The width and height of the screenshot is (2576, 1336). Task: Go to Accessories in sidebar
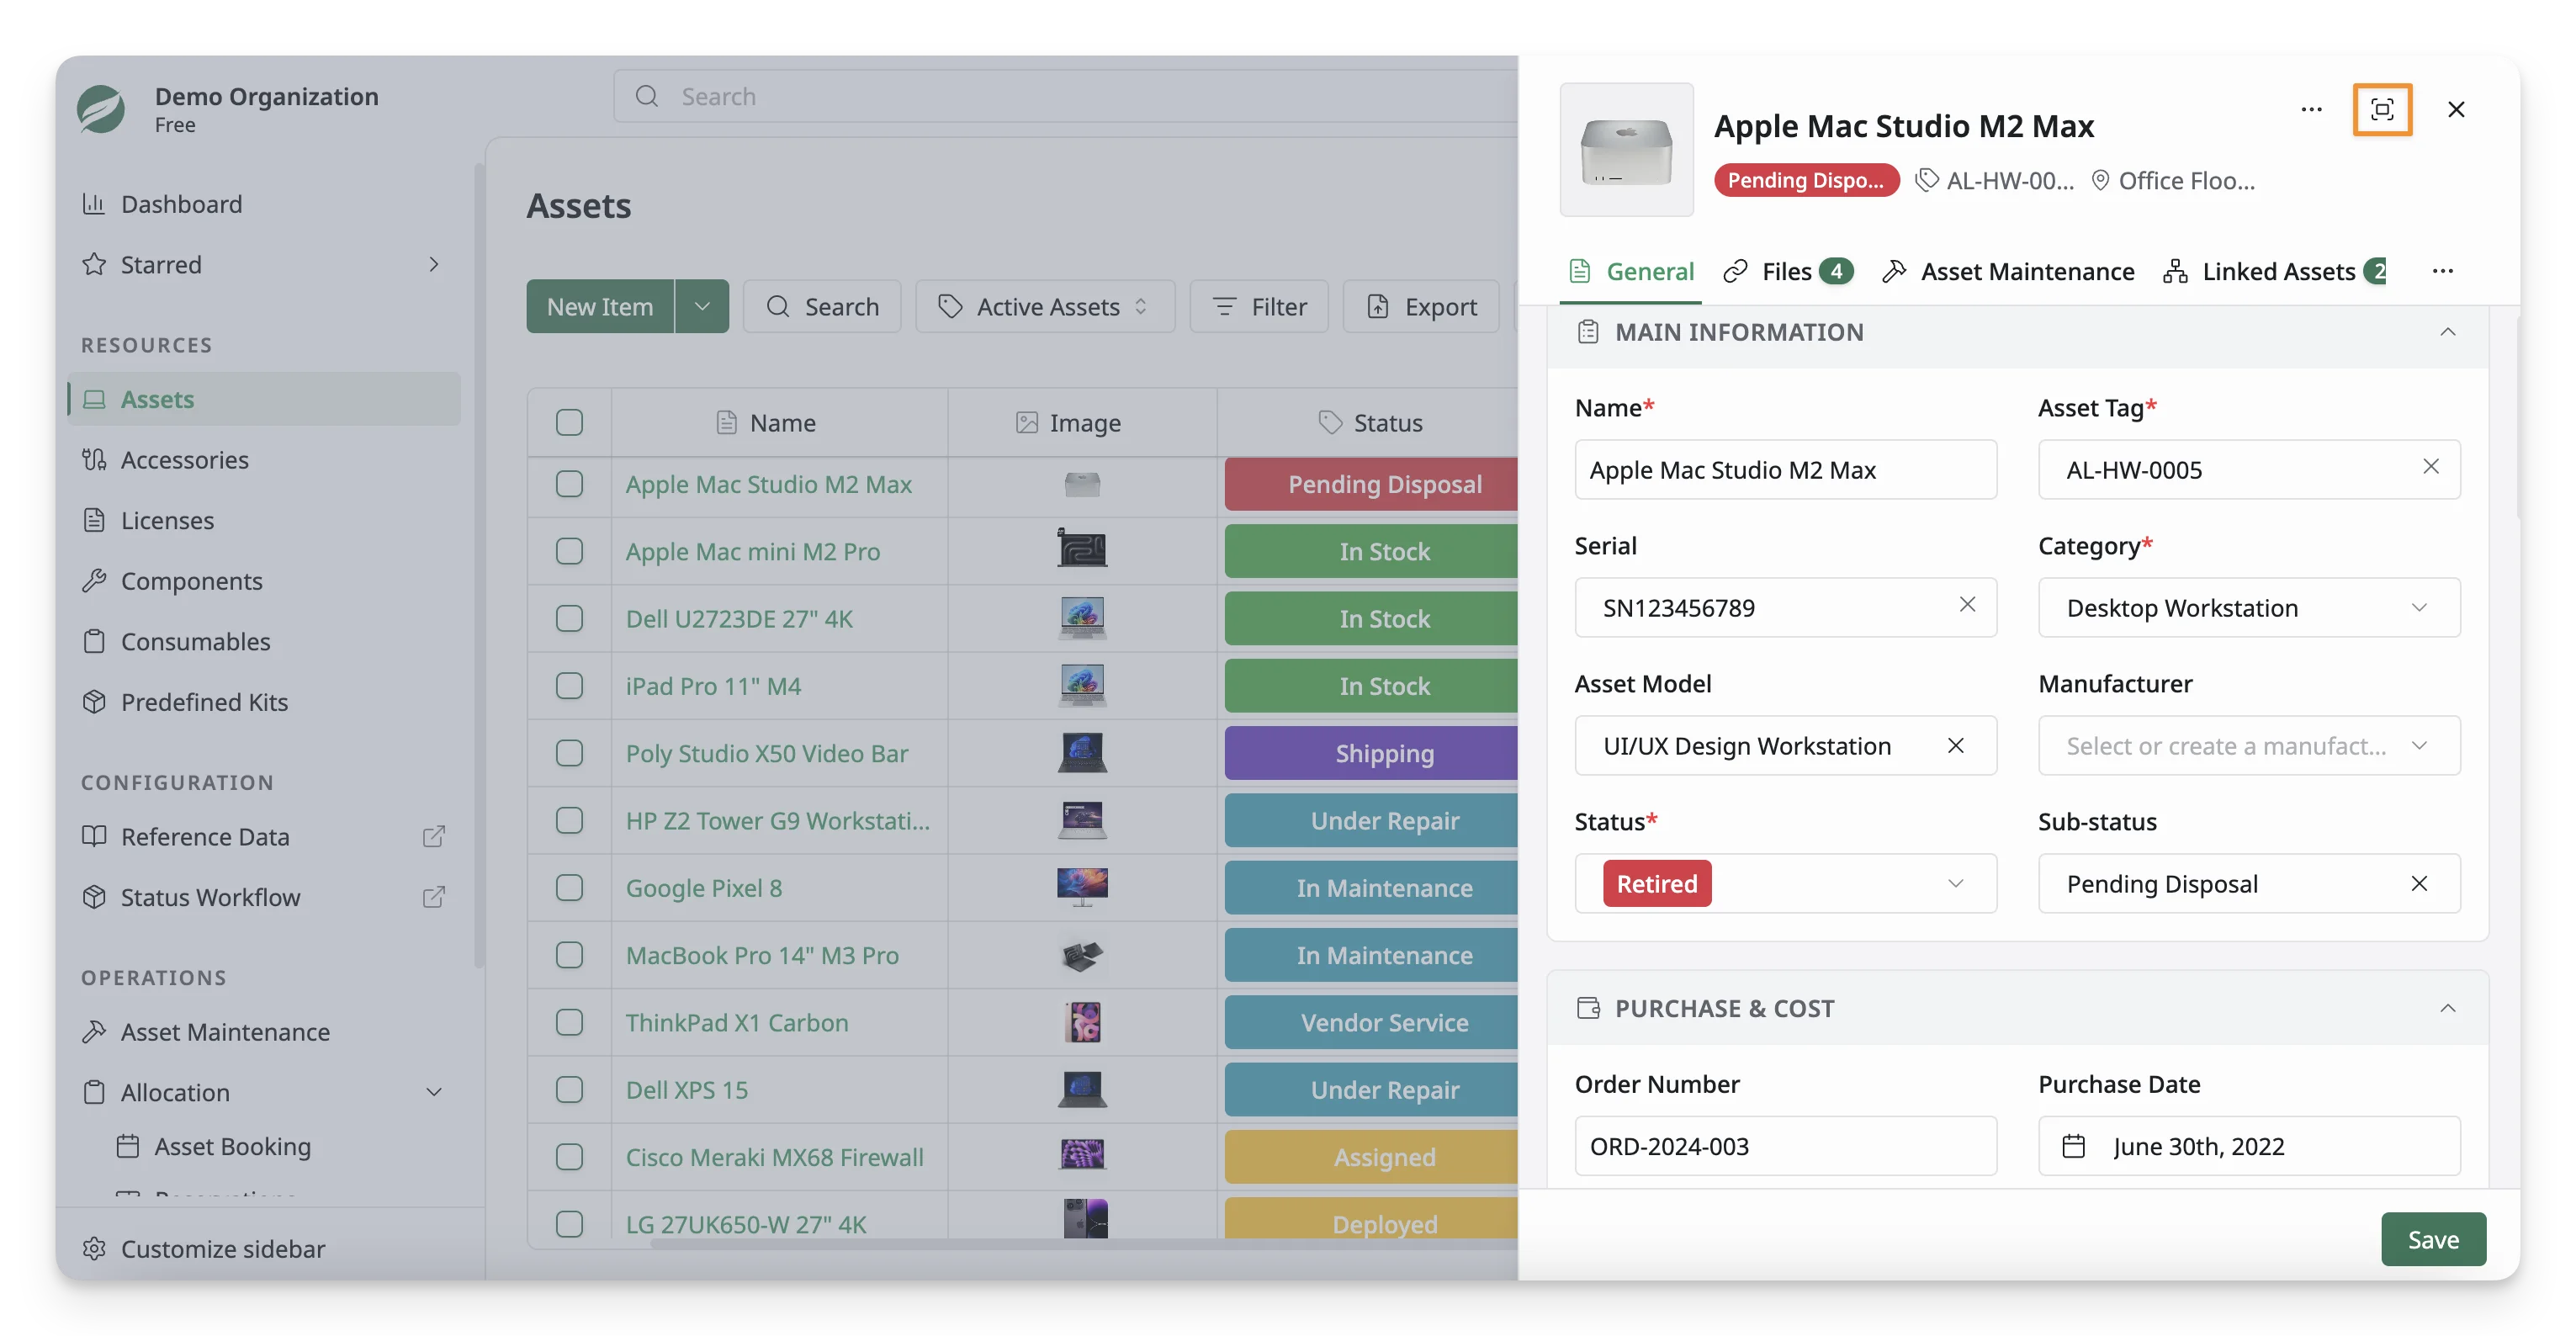click(x=264, y=460)
